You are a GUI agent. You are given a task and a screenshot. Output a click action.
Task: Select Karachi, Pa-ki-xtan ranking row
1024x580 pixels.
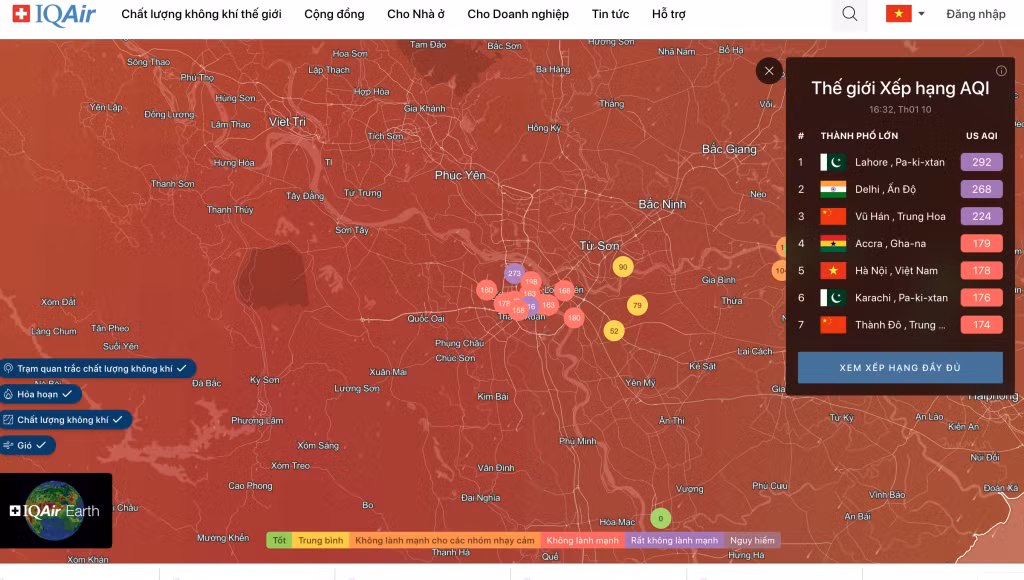pyautogui.click(x=900, y=298)
